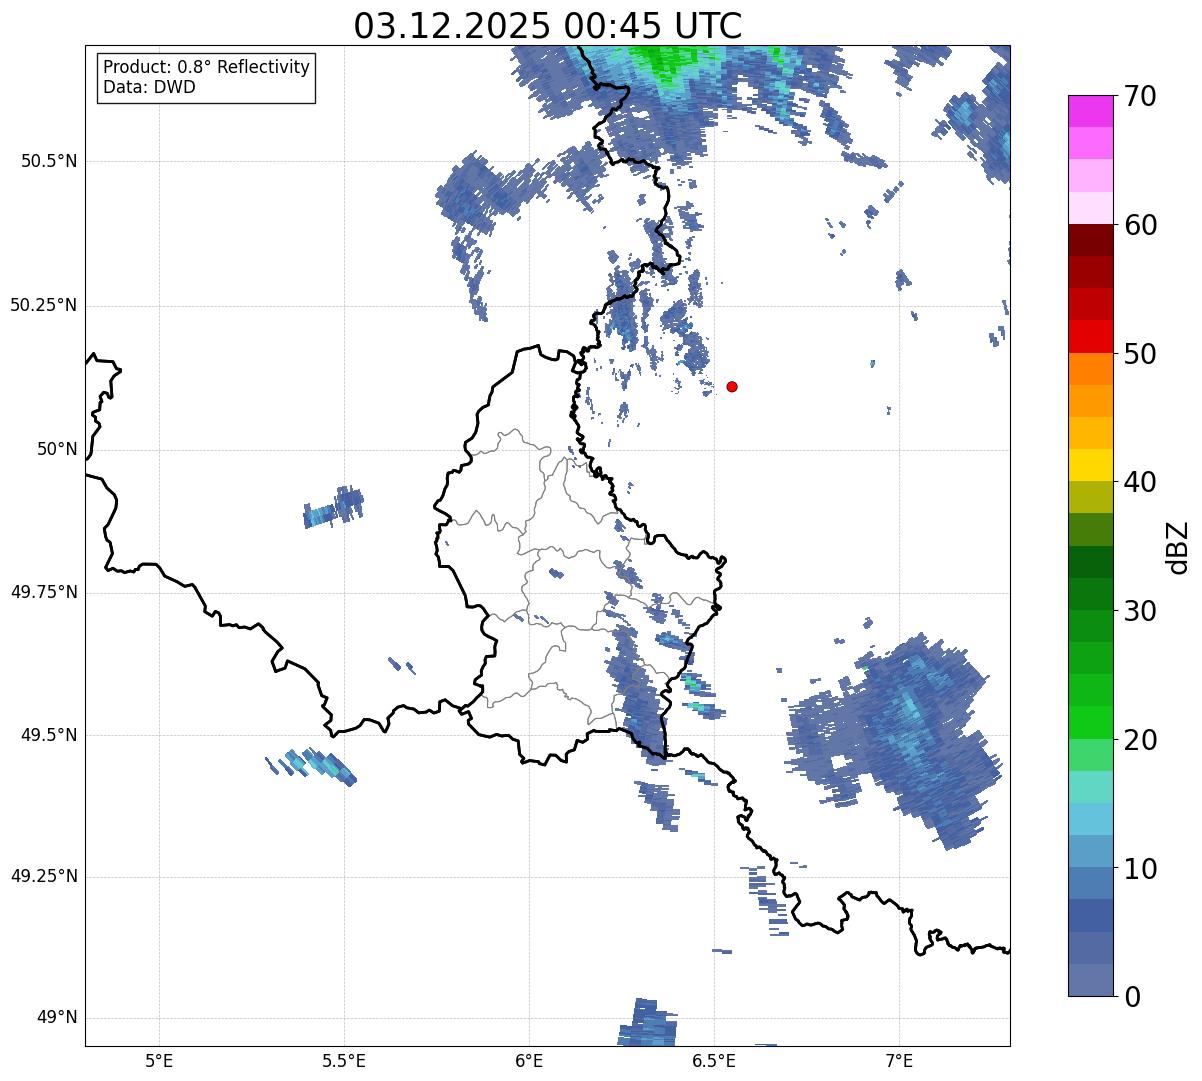This screenshot has width=1202, height=1081.
Task: Pick the bright red colorbar swatch above 50
Action: click(x=1090, y=337)
